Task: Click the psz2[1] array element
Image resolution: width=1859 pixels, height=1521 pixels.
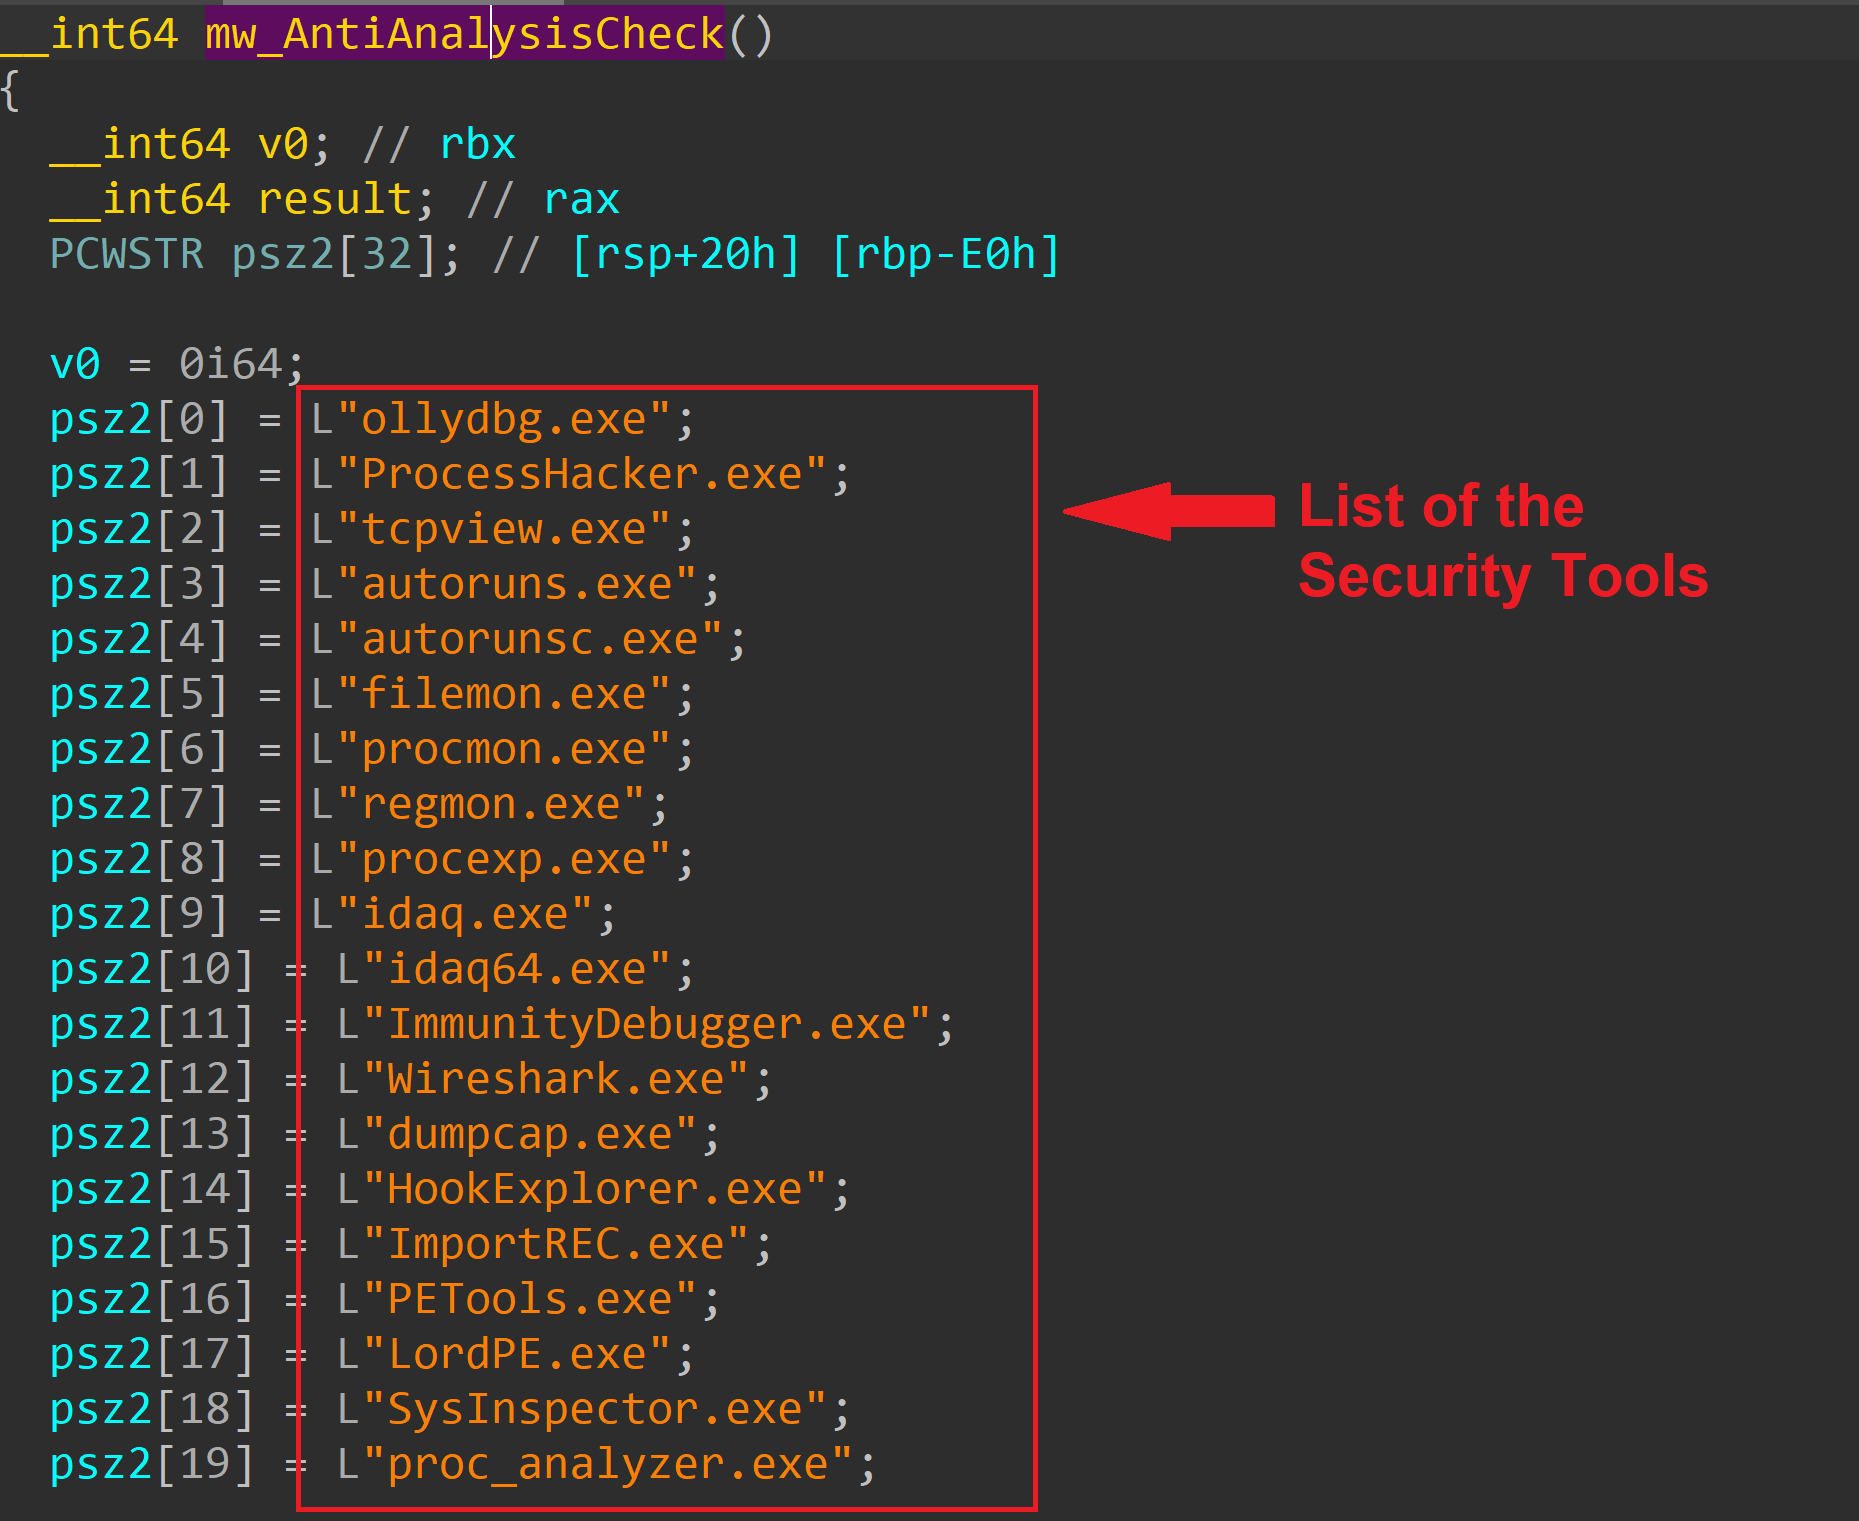Action: pyautogui.click(x=140, y=474)
